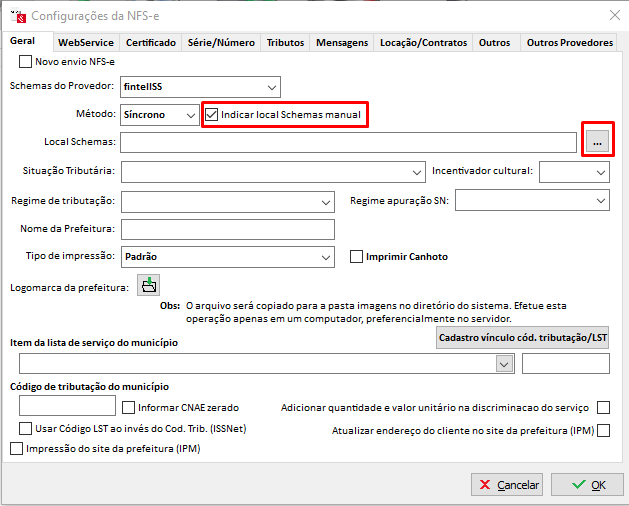The image size is (629, 506).
Task: Expand the Tipo de impressão dropdown
Action: click(323, 257)
